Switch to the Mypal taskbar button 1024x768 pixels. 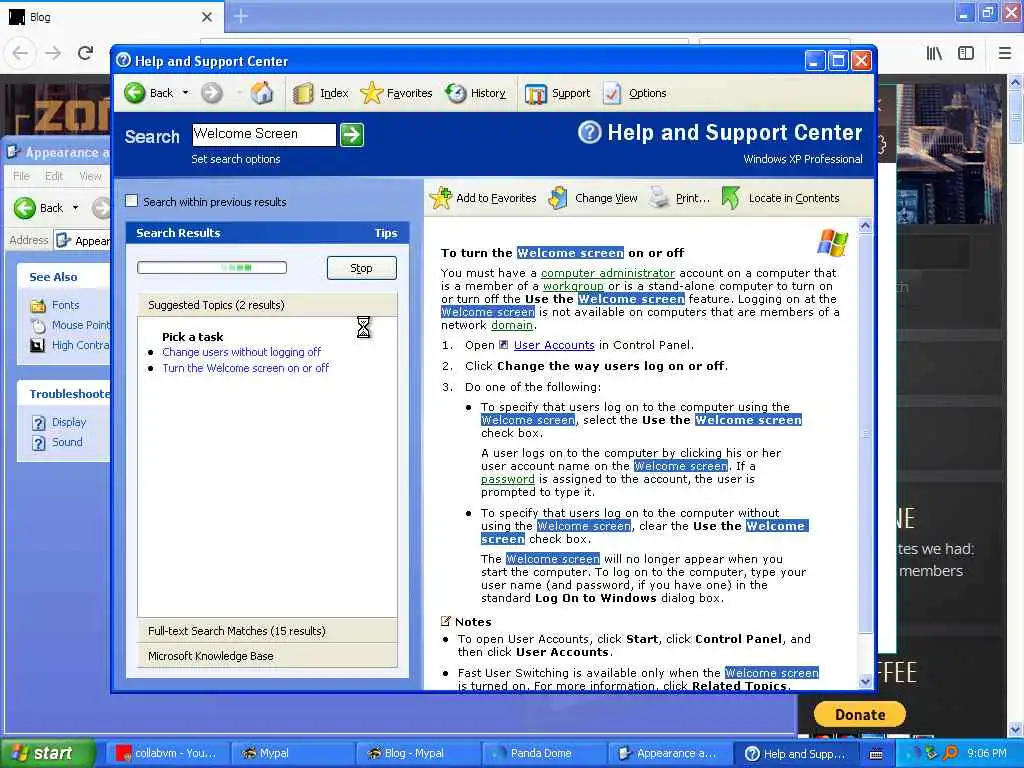tap(293, 753)
